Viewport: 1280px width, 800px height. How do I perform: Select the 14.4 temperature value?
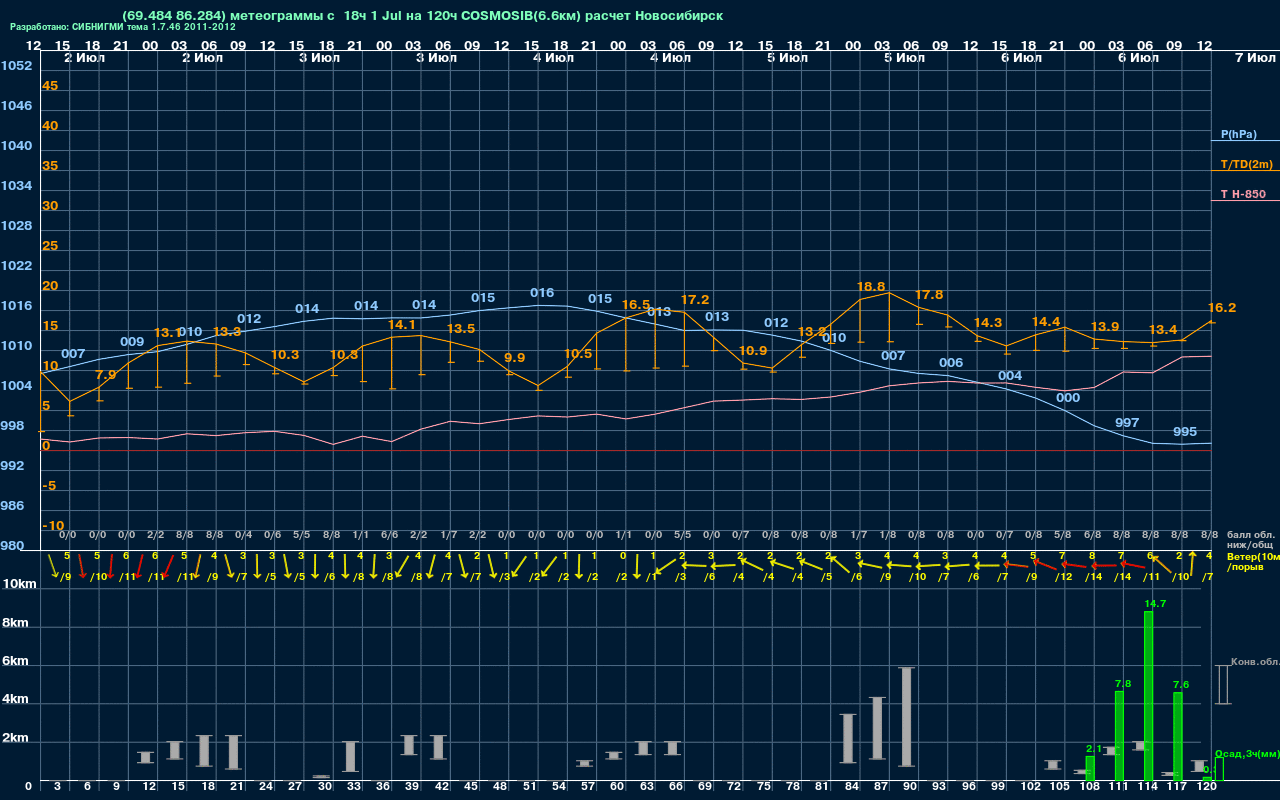pyautogui.click(x=1046, y=322)
